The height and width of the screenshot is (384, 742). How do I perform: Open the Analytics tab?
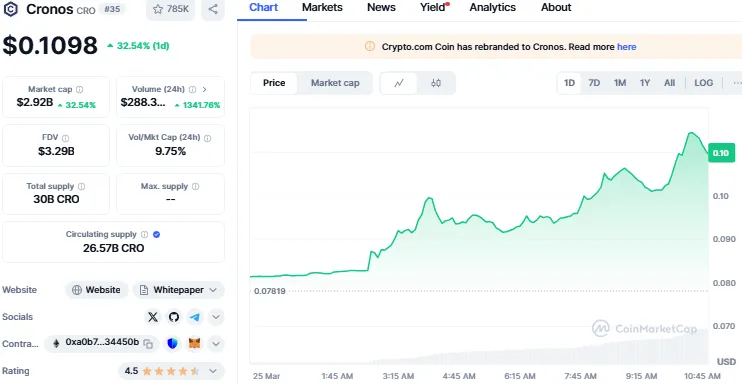click(x=493, y=8)
